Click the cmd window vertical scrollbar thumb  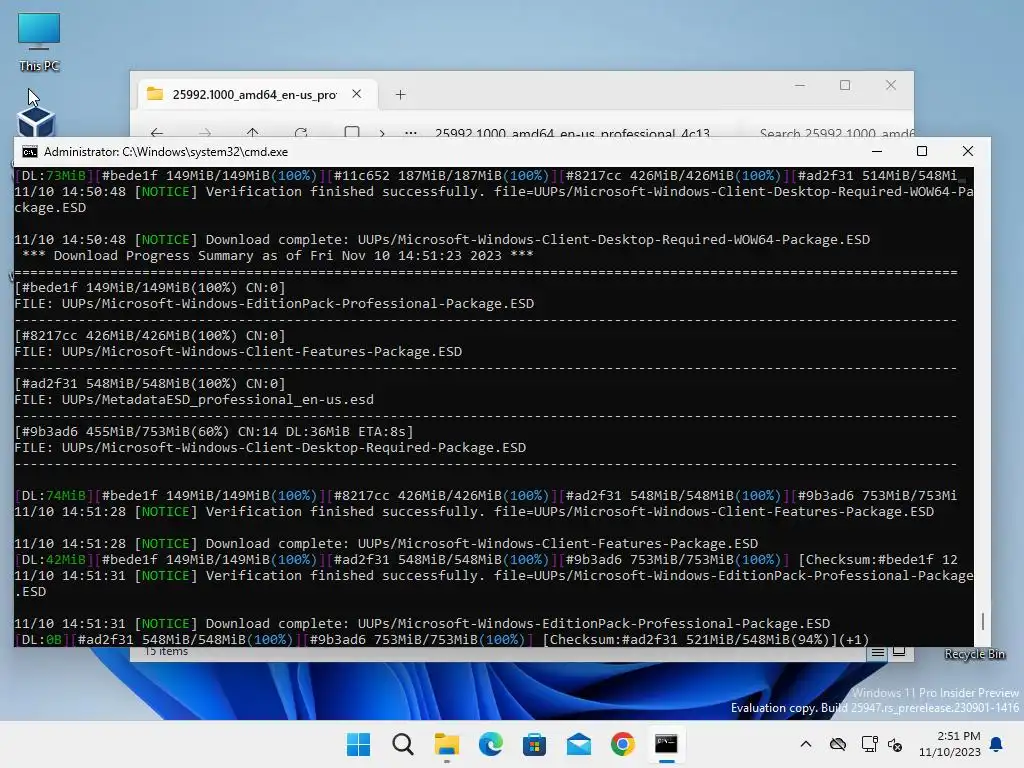point(982,620)
